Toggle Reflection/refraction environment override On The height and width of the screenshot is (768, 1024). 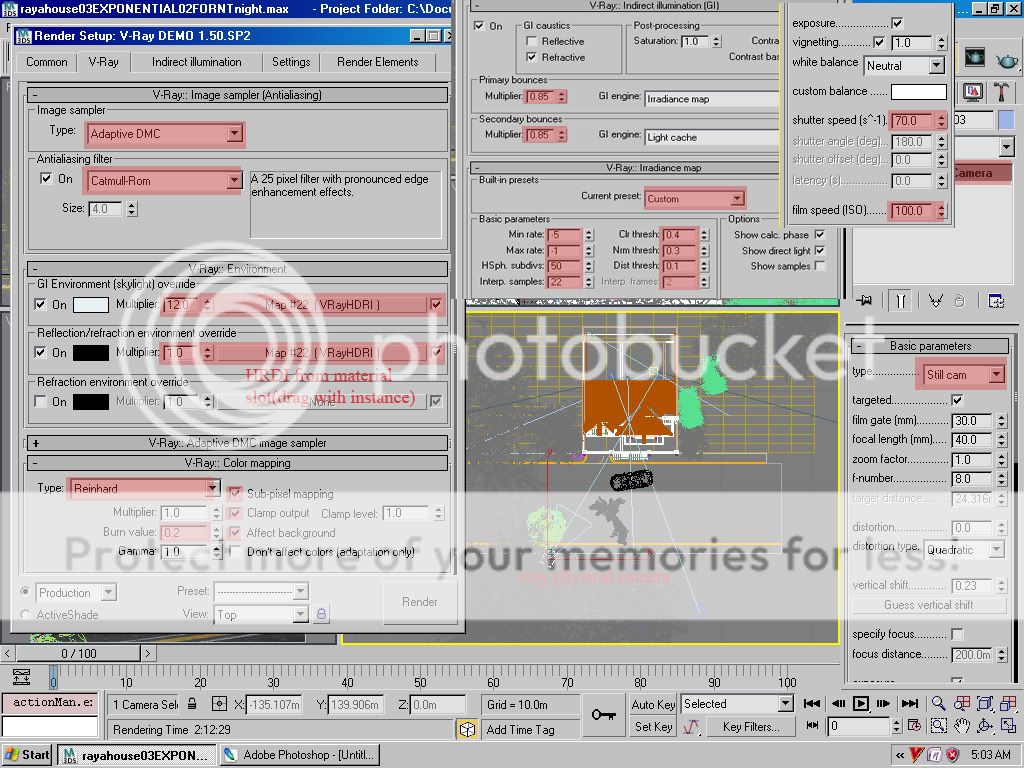40,353
